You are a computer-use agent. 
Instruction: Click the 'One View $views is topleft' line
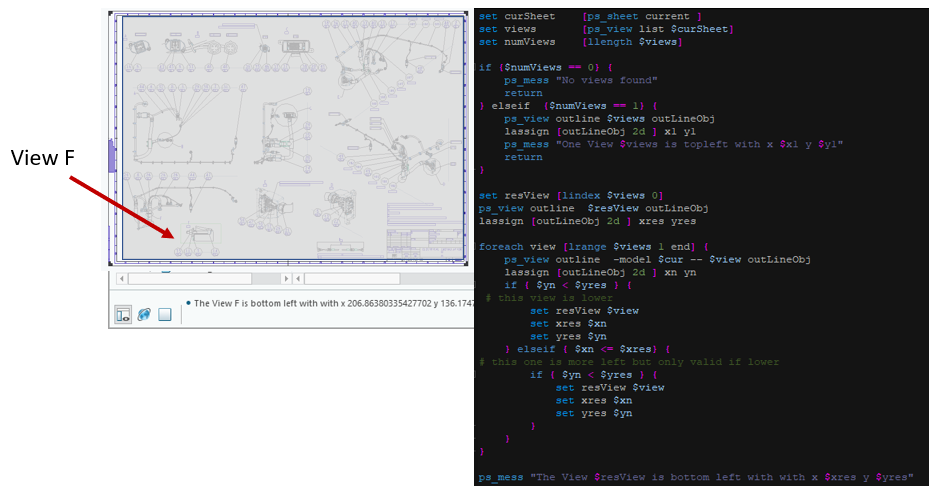point(674,145)
